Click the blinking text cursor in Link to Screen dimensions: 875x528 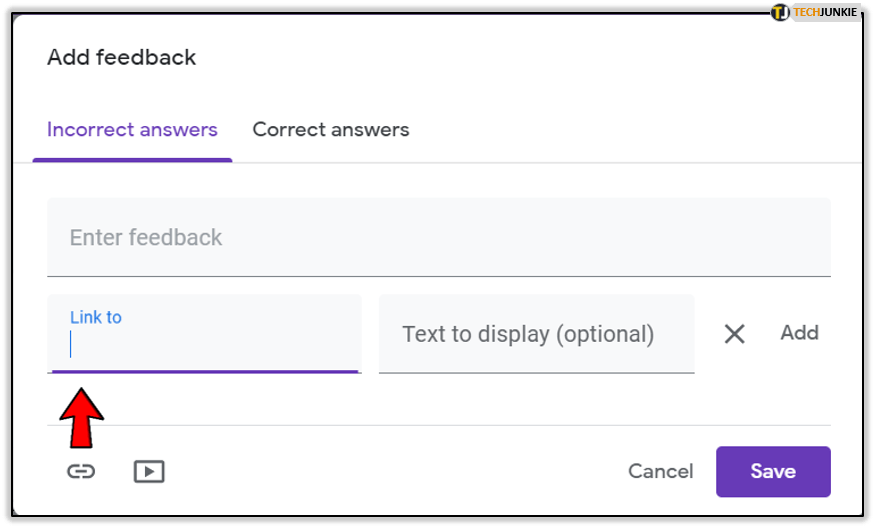click(71, 345)
